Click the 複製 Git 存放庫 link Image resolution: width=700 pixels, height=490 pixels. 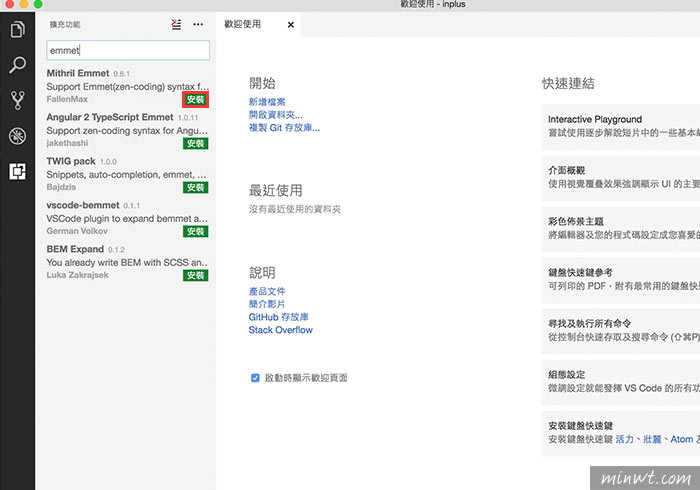point(284,128)
